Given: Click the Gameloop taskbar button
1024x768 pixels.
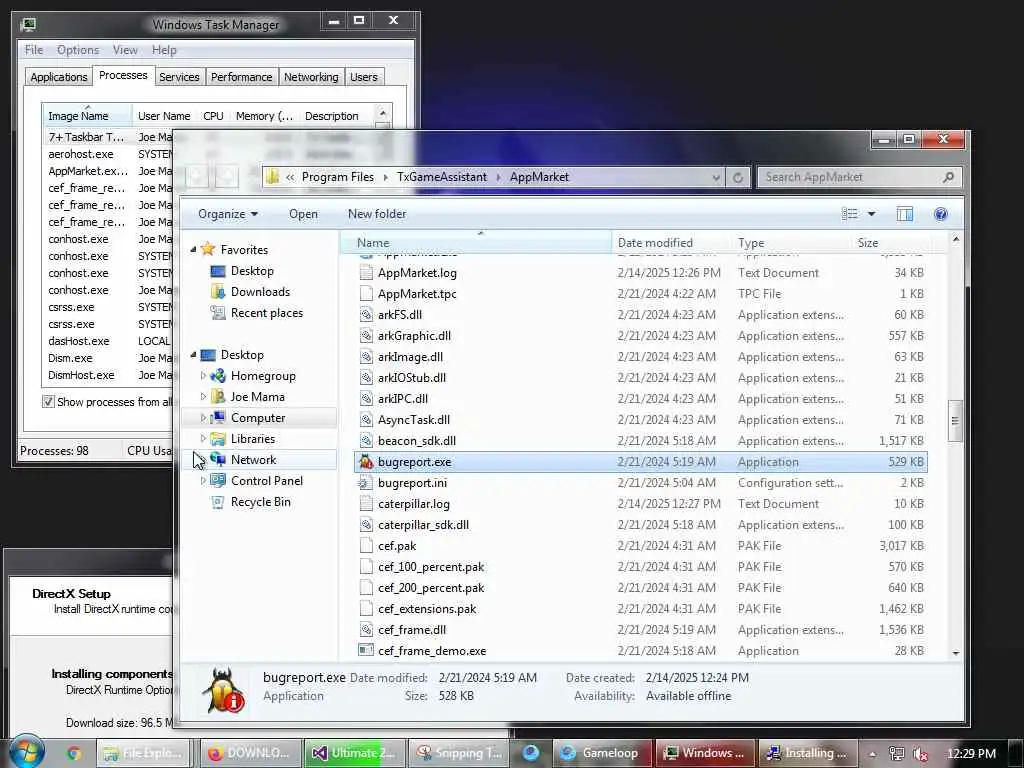Looking at the screenshot, I should [601, 753].
